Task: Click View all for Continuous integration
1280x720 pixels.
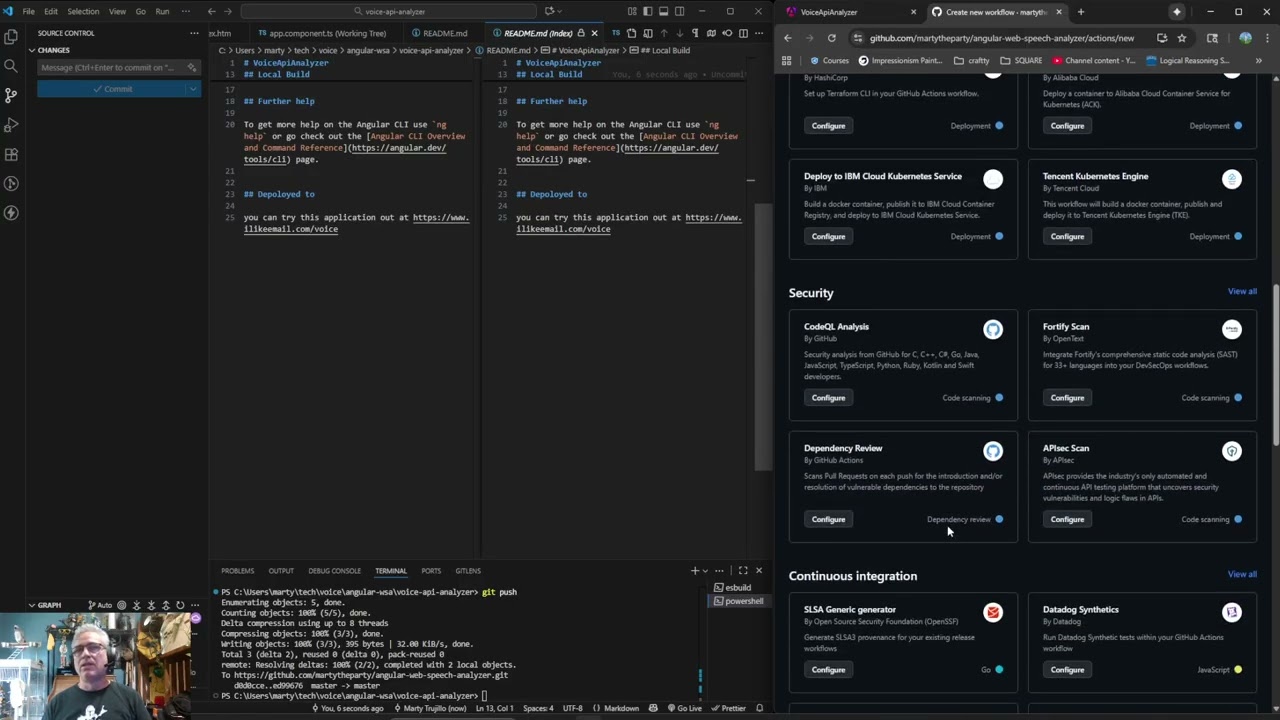Action: pos(1242,574)
